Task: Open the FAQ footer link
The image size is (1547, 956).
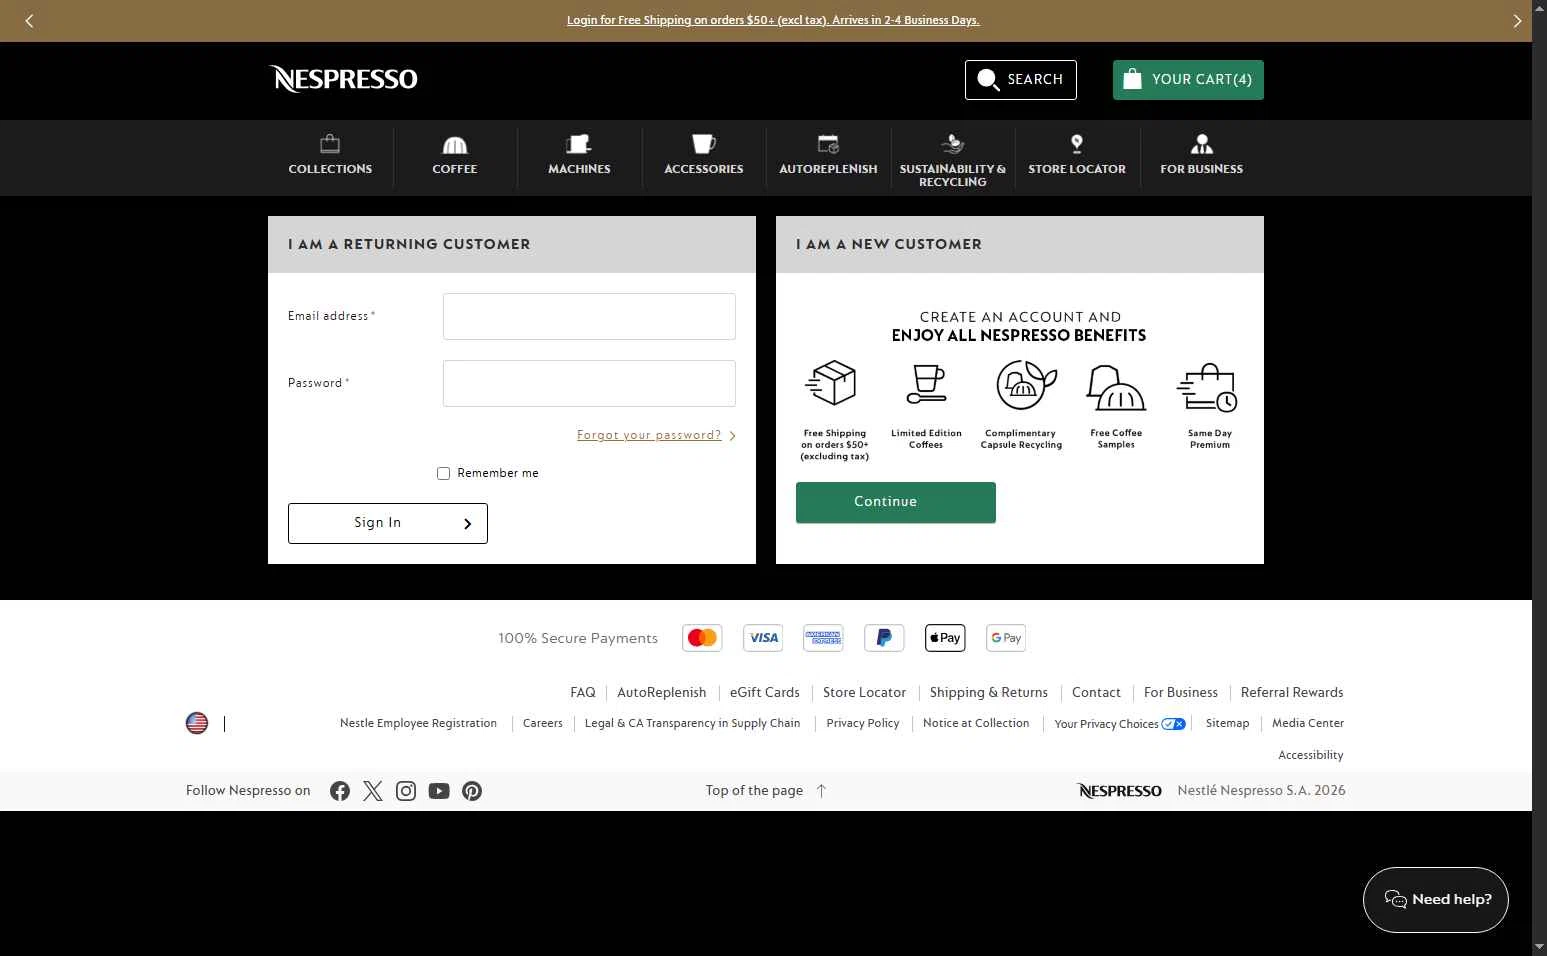Action: 583,693
